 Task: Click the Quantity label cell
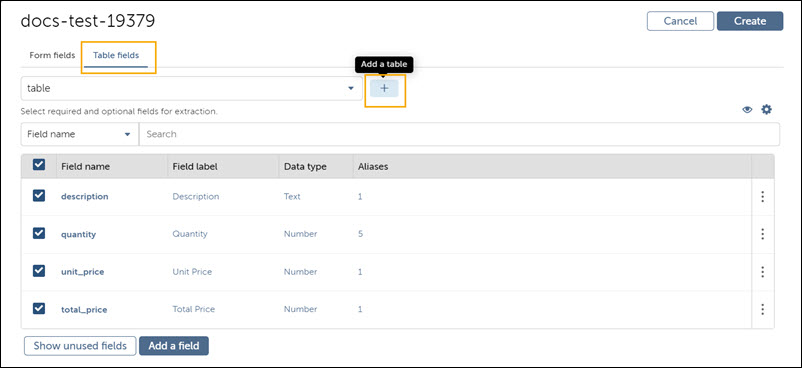pyautogui.click(x=190, y=234)
